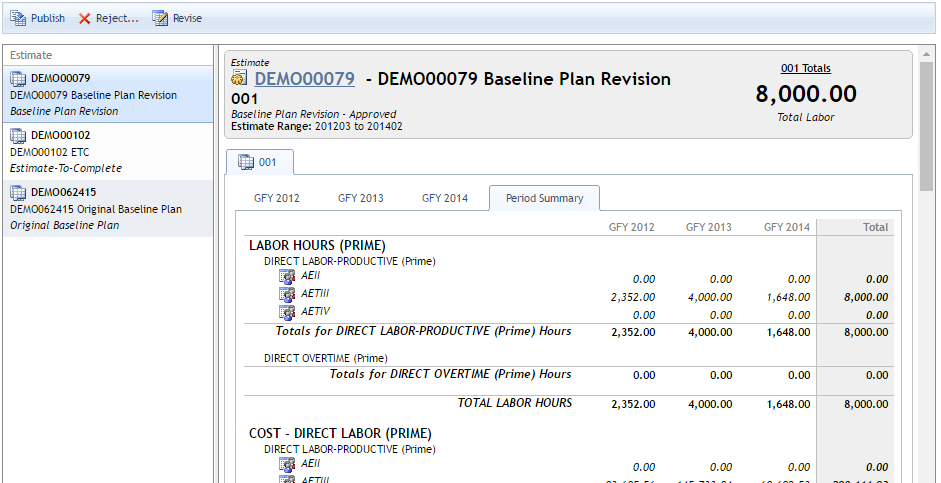
Task: Click the AETIV icon under Labor Hours
Action: (x=287, y=313)
